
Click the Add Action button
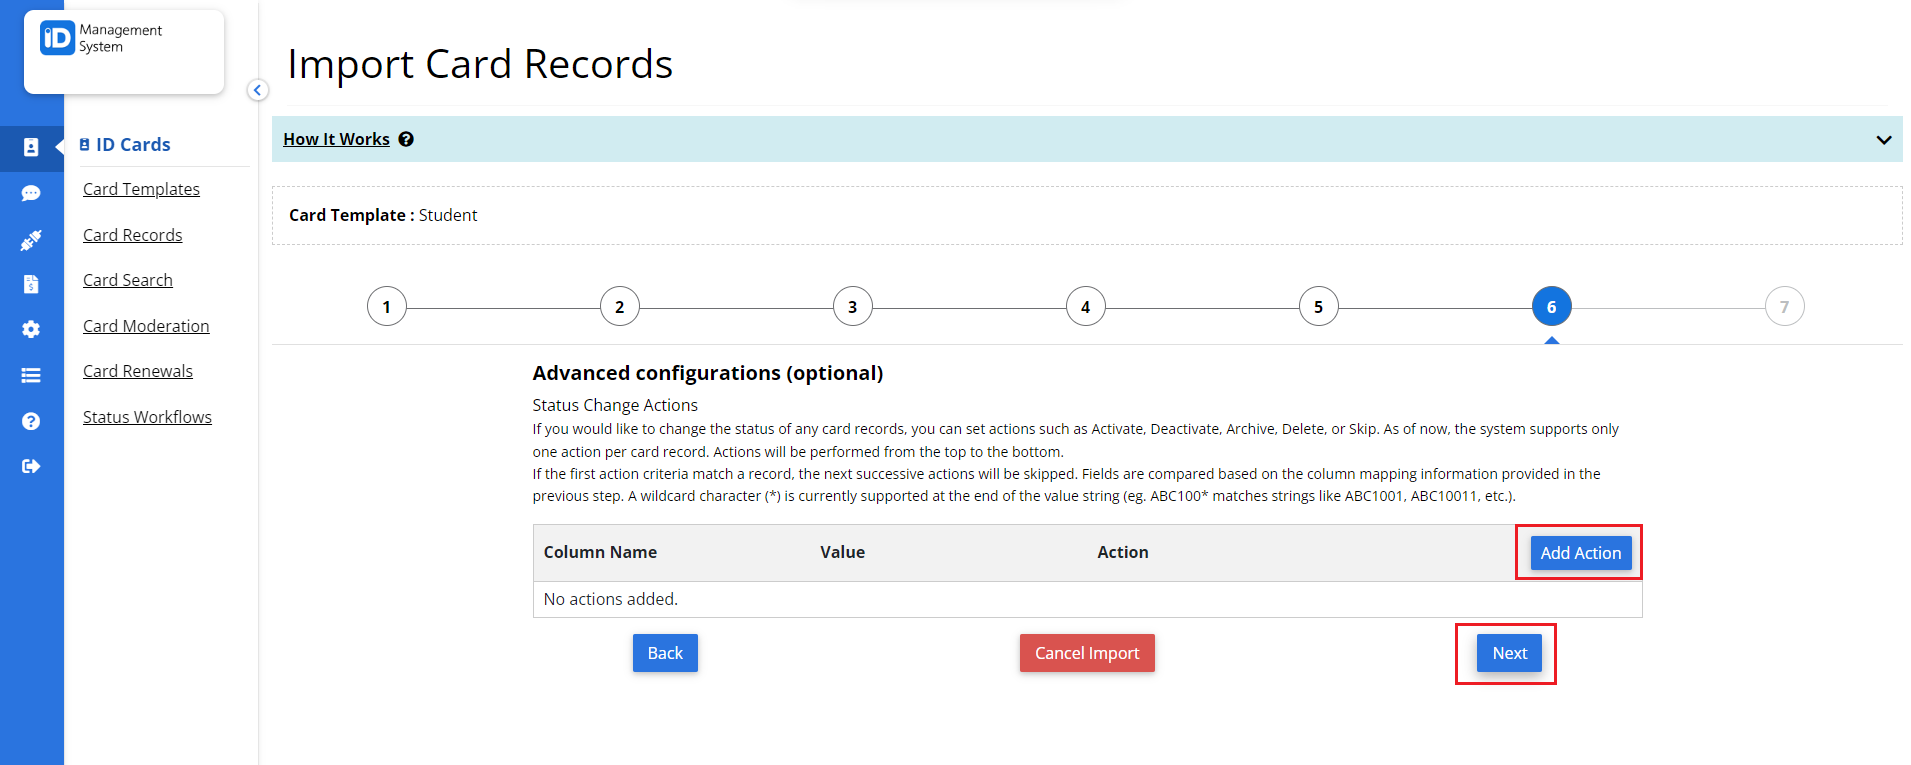point(1579,552)
